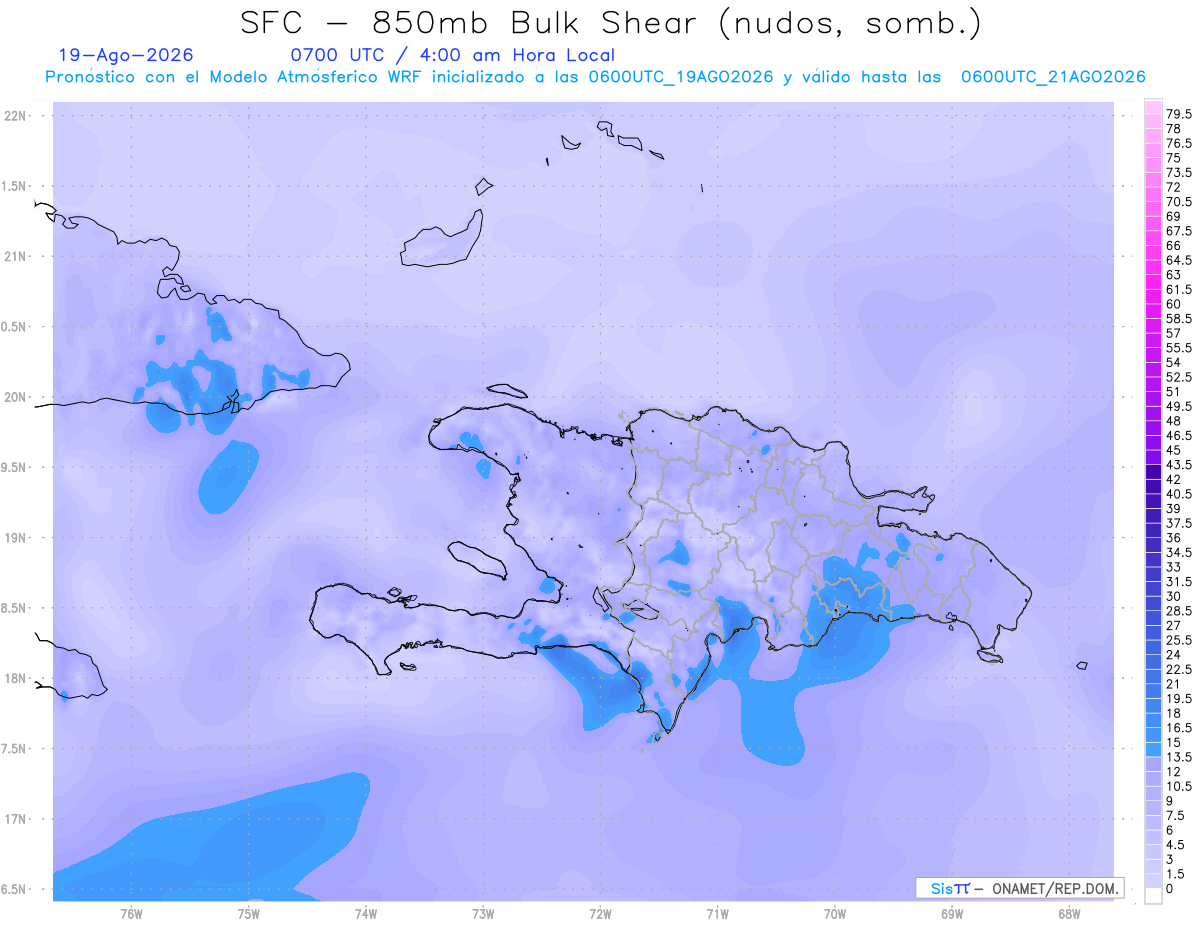Click the '17N' latitude label

[15, 819]
